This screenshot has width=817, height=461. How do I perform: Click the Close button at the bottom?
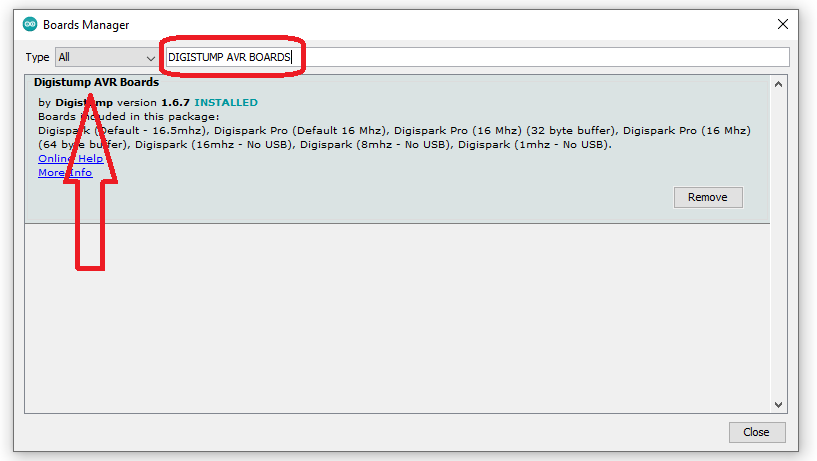(x=757, y=432)
